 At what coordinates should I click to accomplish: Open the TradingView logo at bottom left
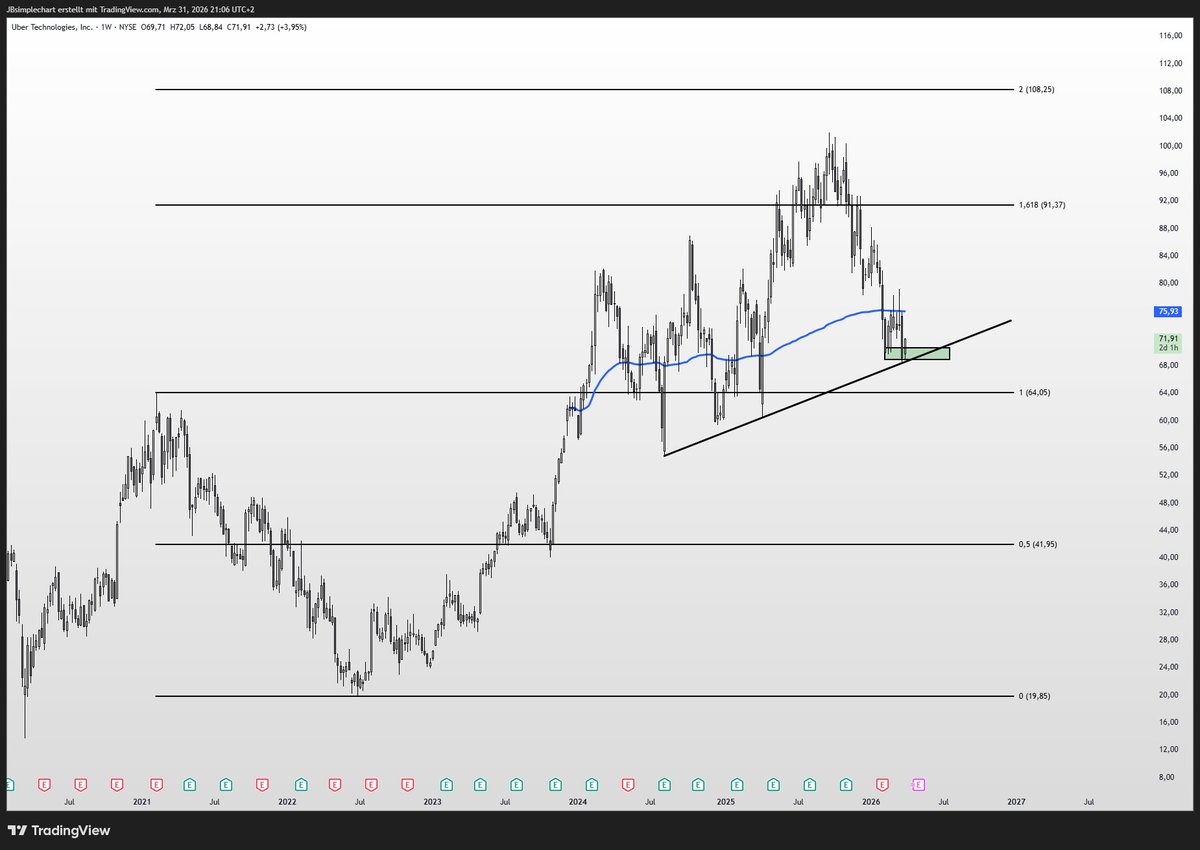(x=59, y=830)
